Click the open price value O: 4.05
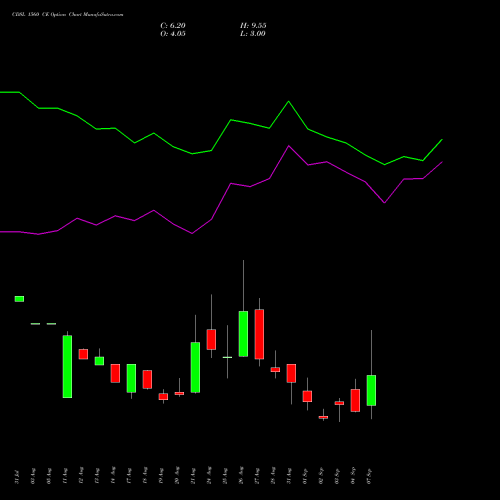This screenshot has width=500, height=500. 173,34
